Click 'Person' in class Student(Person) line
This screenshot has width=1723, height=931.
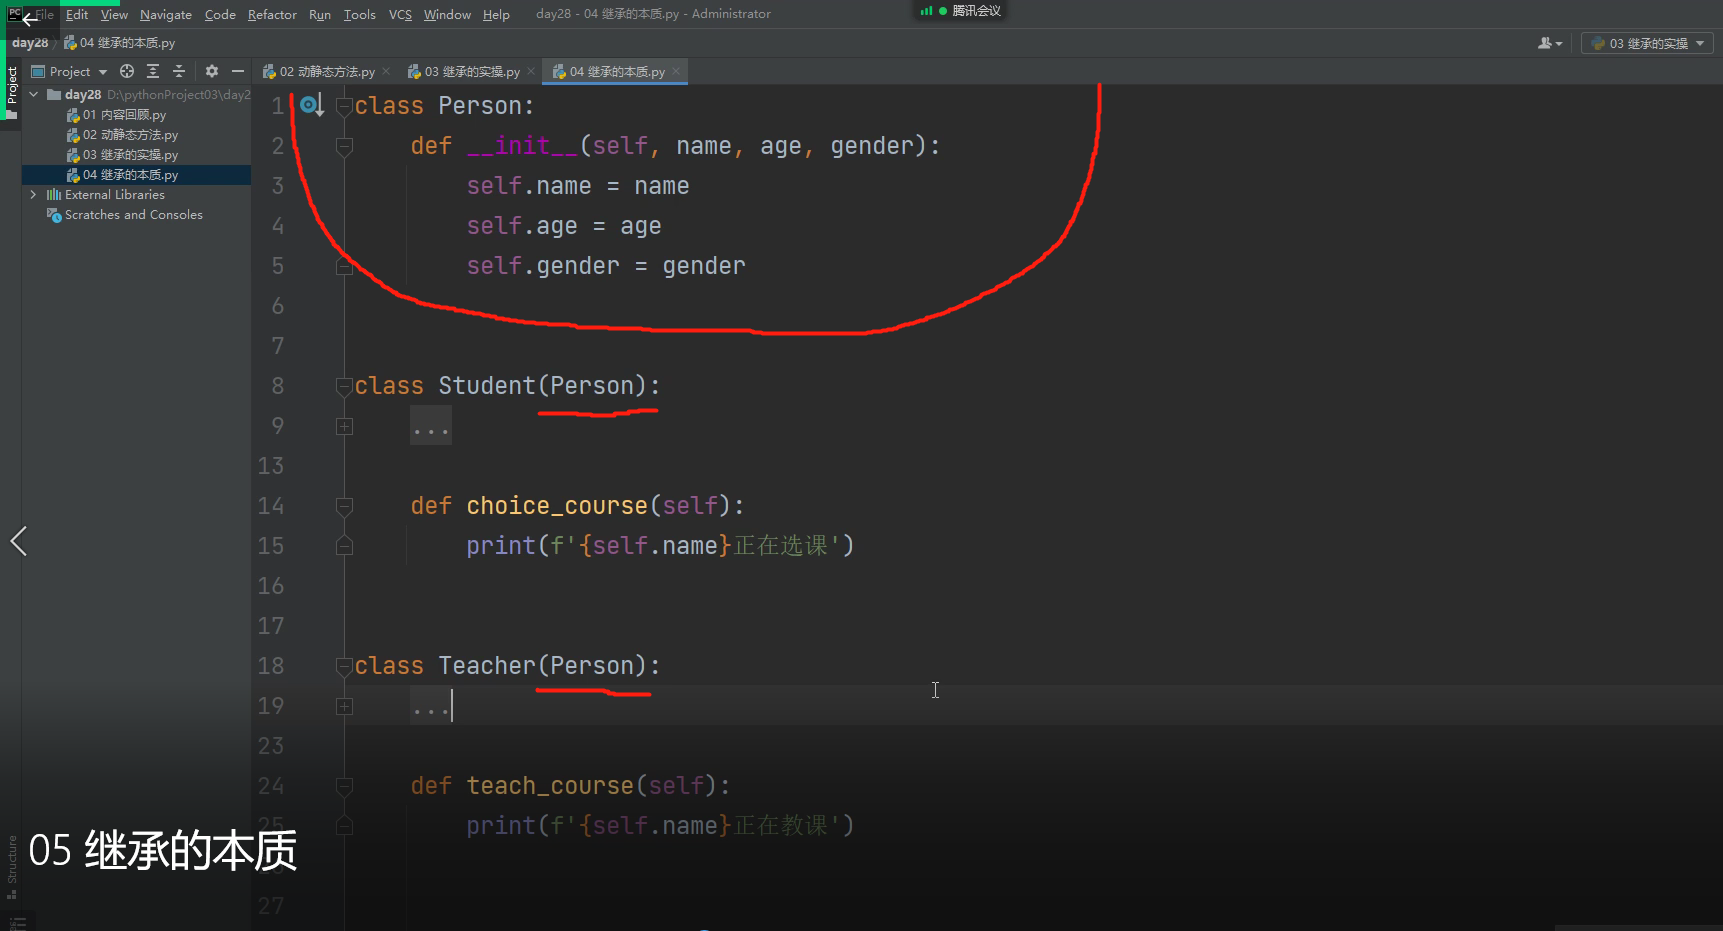click(x=593, y=386)
